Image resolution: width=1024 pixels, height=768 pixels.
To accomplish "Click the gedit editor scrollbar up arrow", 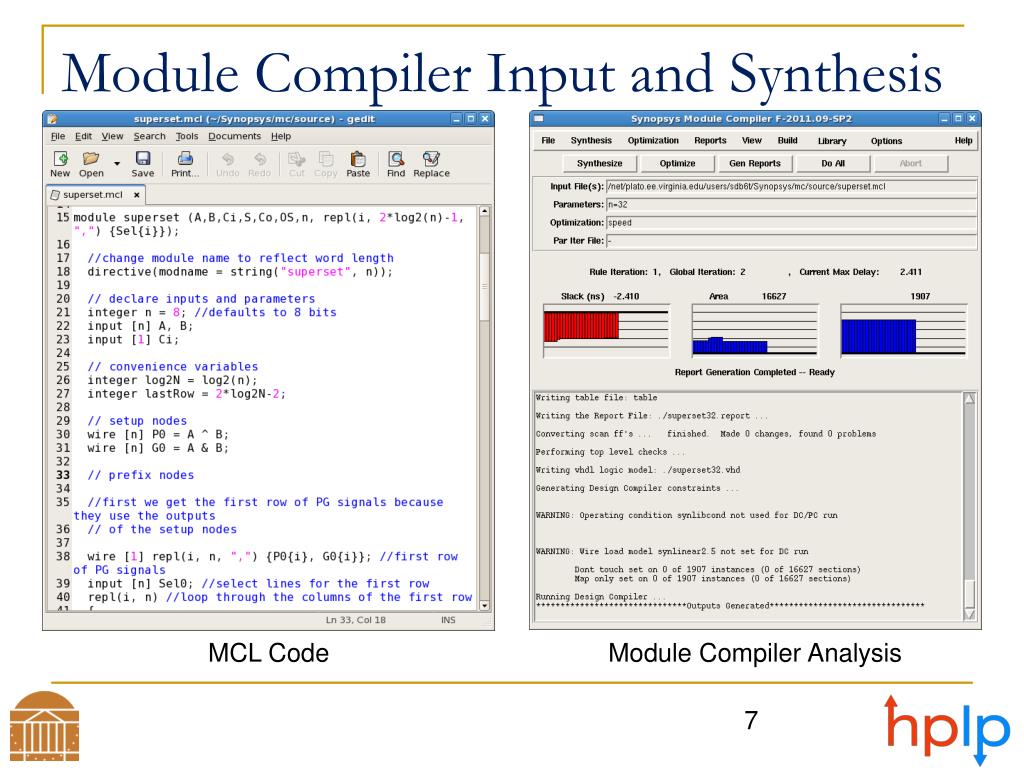I will (x=485, y=211).
